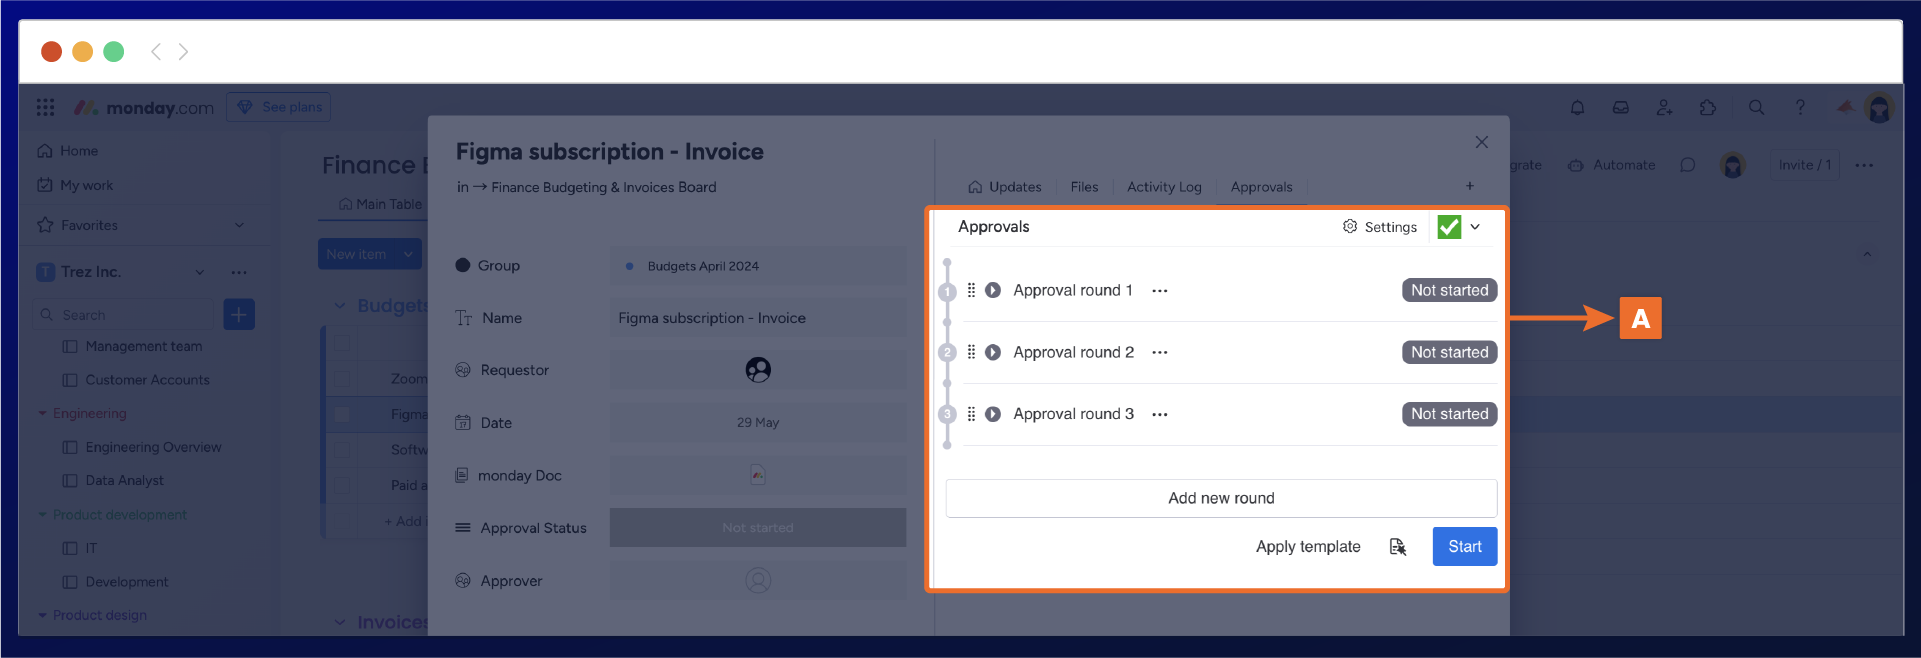Screen dimensions: 1921x658
Task: Open Approval round 2 more options menu
Action: pyautogui.click(x=1160, y=352)
